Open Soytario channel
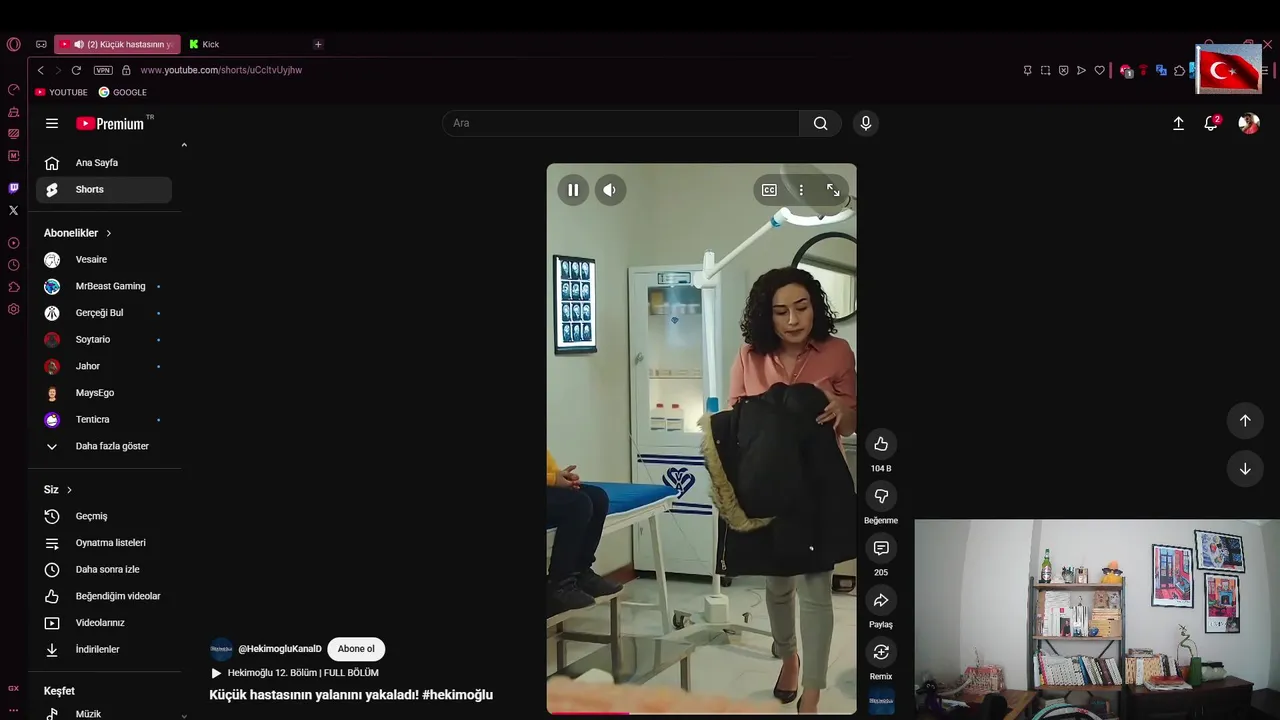1280x720 pixels. 104,339
